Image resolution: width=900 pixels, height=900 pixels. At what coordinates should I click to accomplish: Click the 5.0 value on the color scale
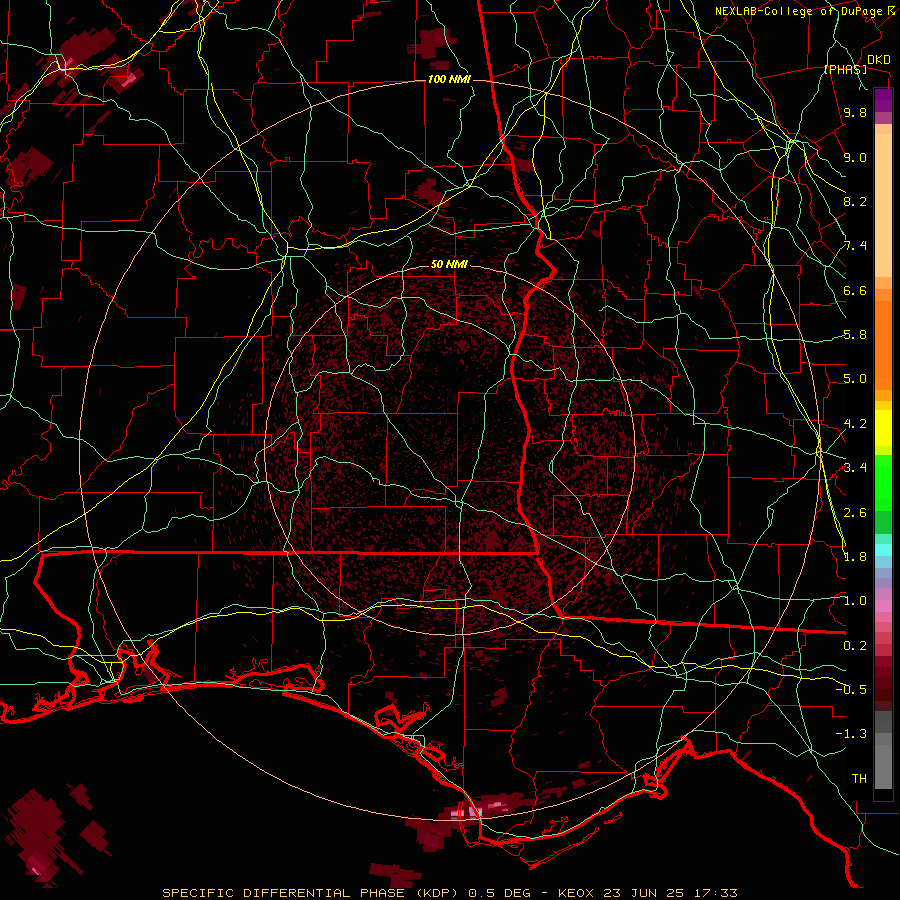(x=855, y=379)
